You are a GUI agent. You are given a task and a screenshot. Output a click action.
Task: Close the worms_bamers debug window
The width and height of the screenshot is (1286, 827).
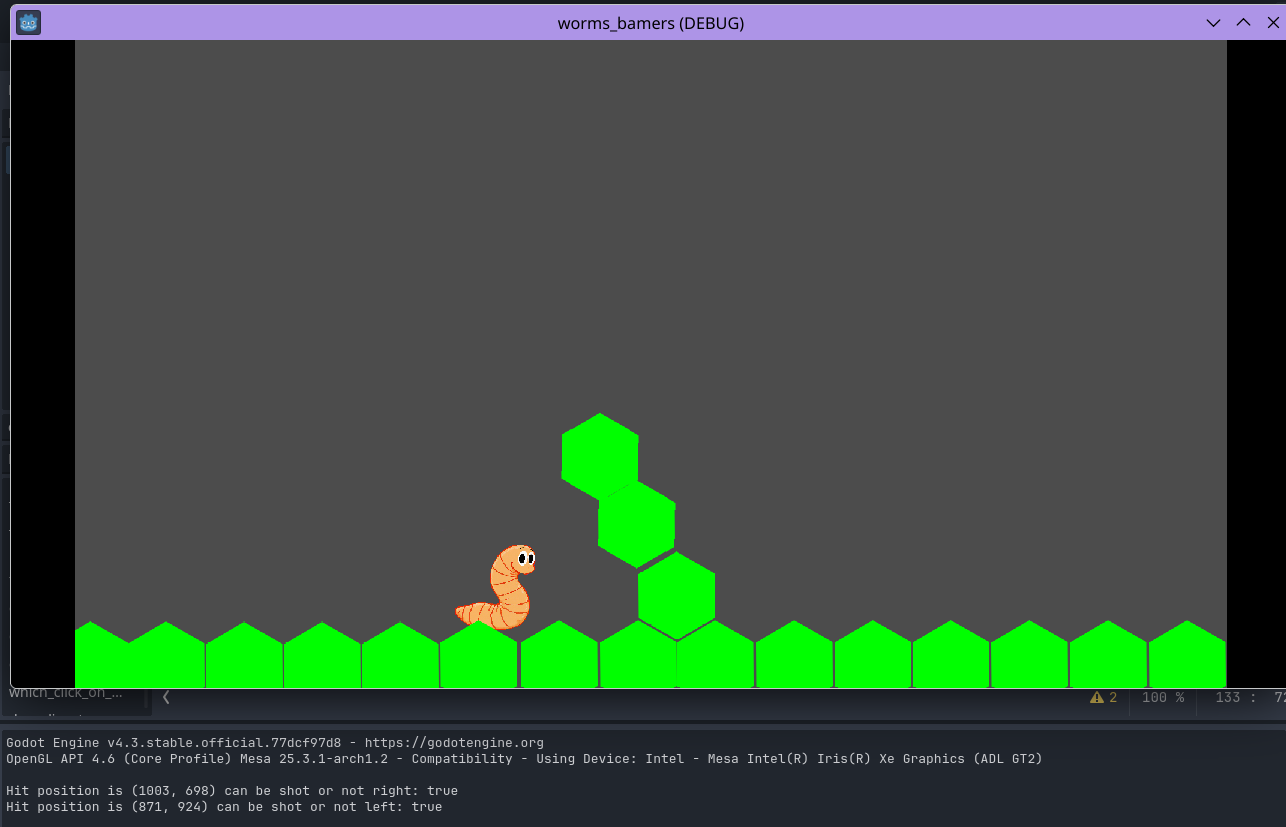[1272, 22]
